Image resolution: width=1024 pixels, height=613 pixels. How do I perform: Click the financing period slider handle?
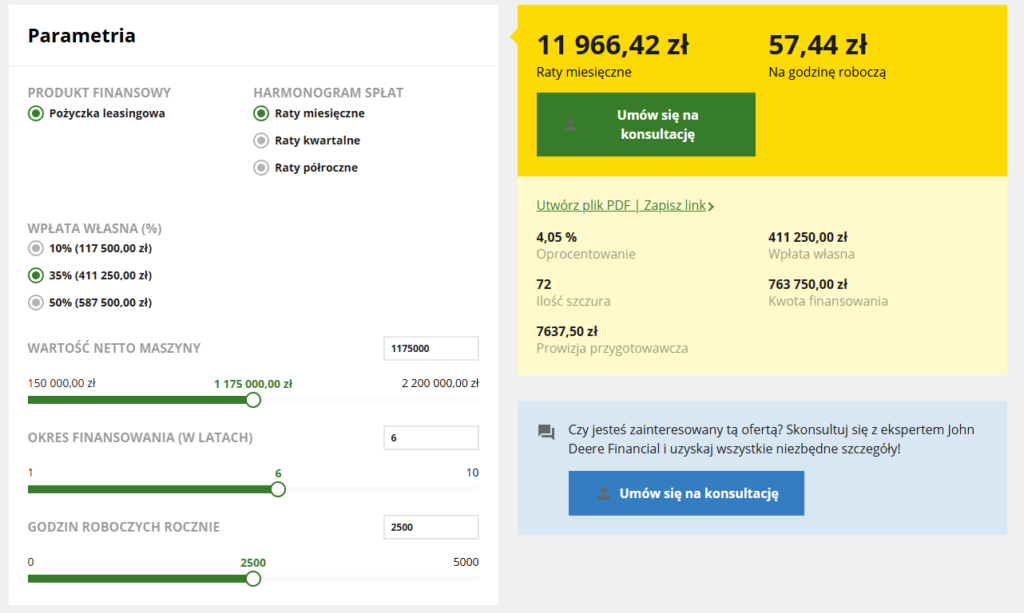click(278, 489)
